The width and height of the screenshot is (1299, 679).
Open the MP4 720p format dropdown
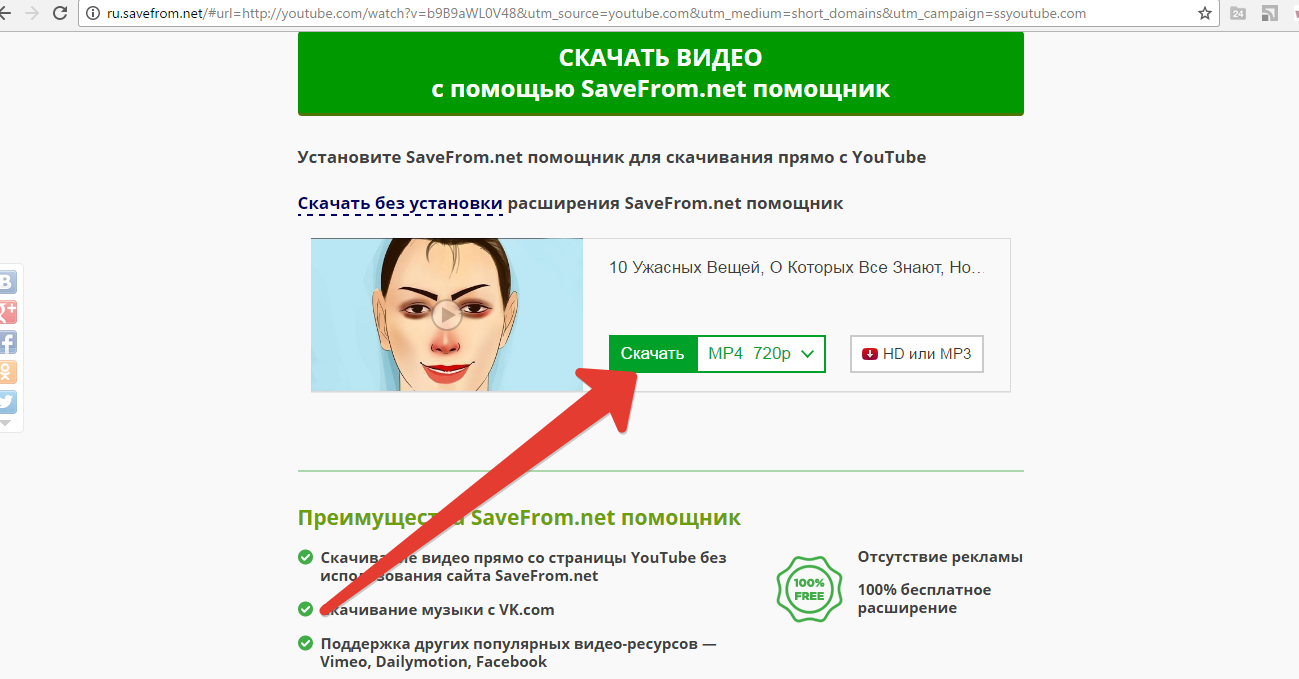click(x=761, y=353)
